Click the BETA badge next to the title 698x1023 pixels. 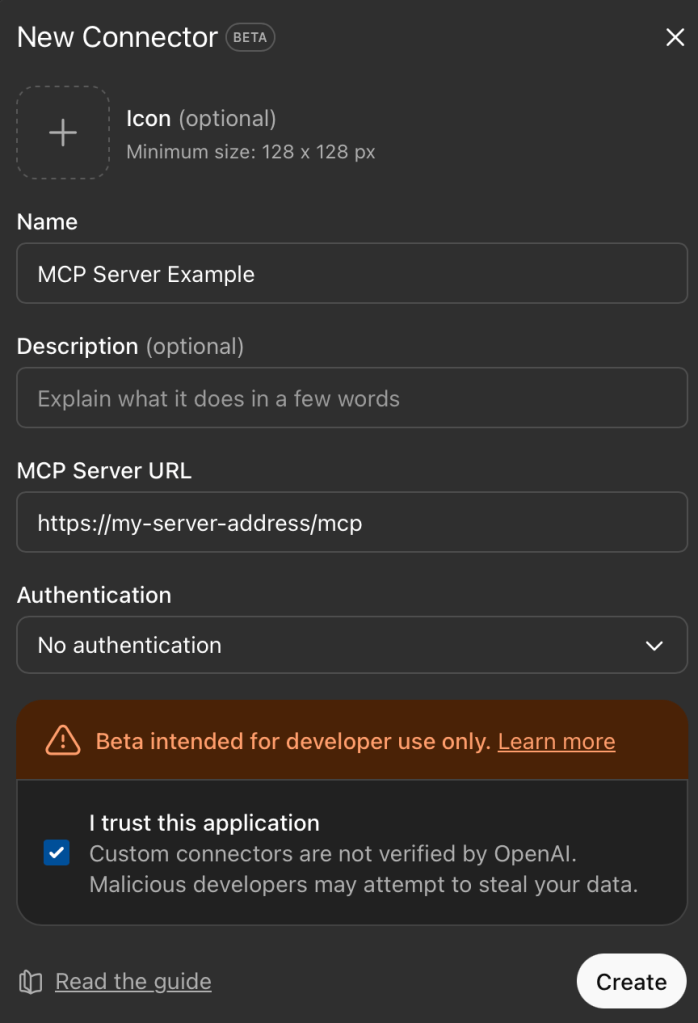[250, 38]
